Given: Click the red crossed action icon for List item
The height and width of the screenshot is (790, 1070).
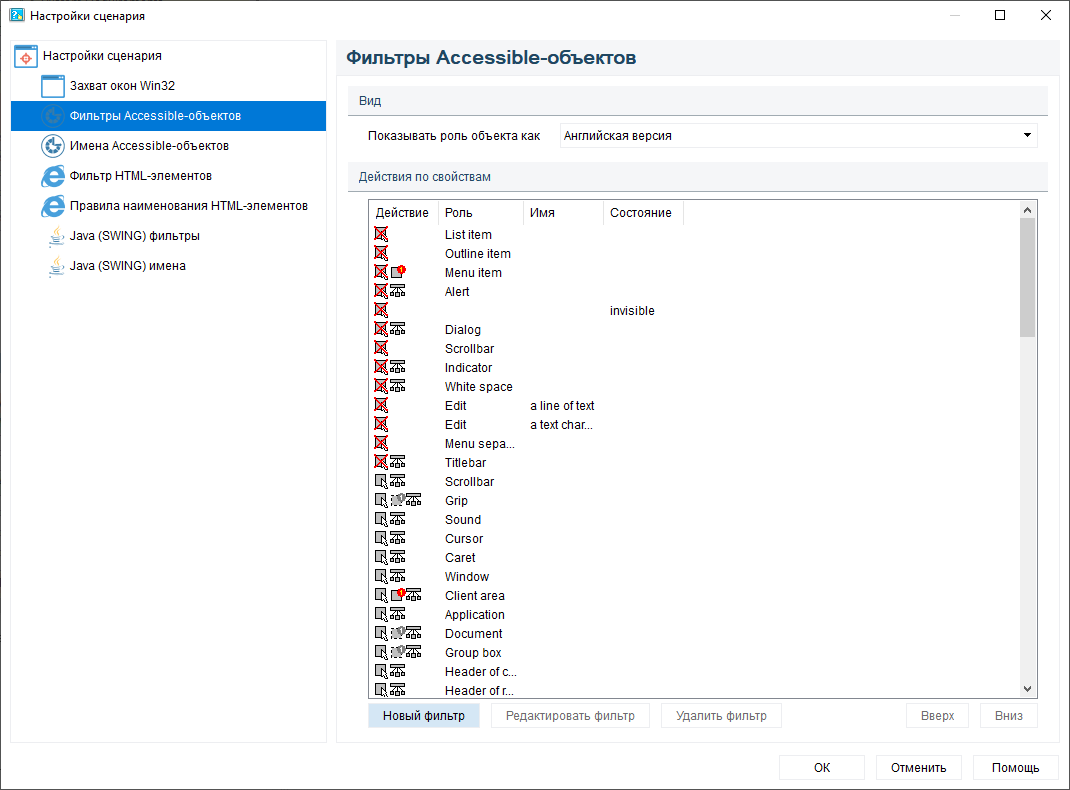Looking at the screenshot, I should pyautogui.click(x=381, y=234).
